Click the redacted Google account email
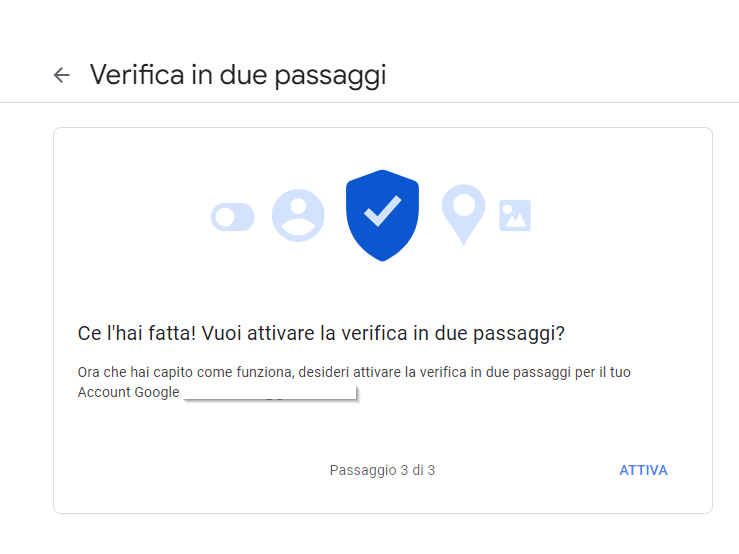The width and height of the screenshot is (739, 554). coord(271,393)
